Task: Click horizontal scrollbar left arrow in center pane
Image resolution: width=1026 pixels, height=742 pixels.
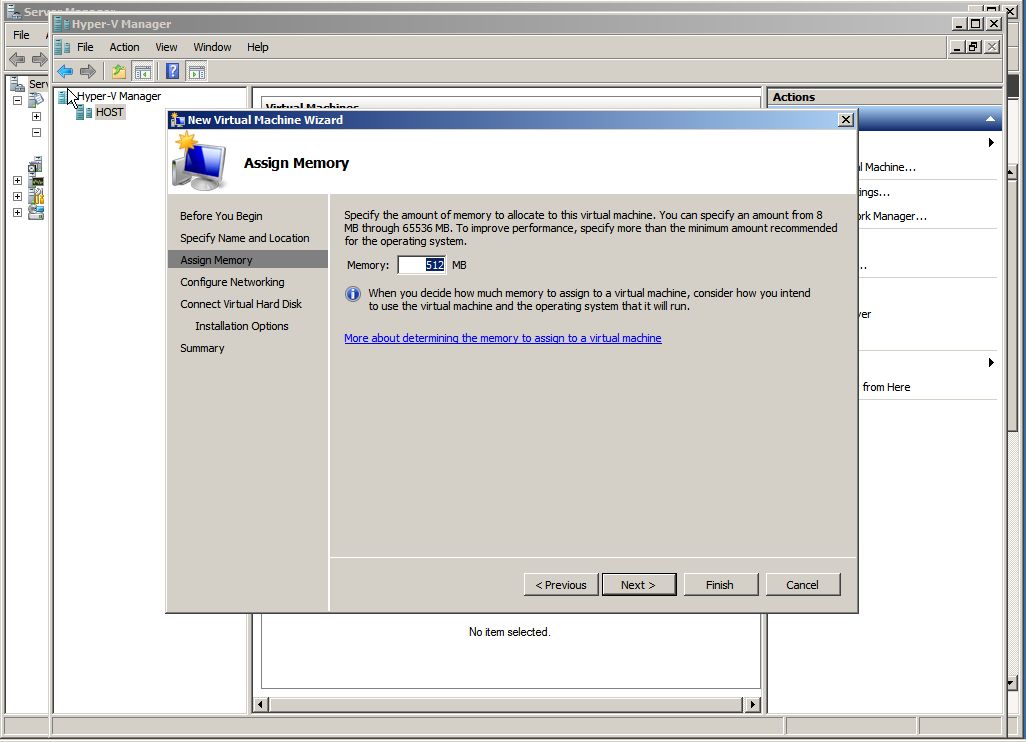Action: [x=260, y=705]
